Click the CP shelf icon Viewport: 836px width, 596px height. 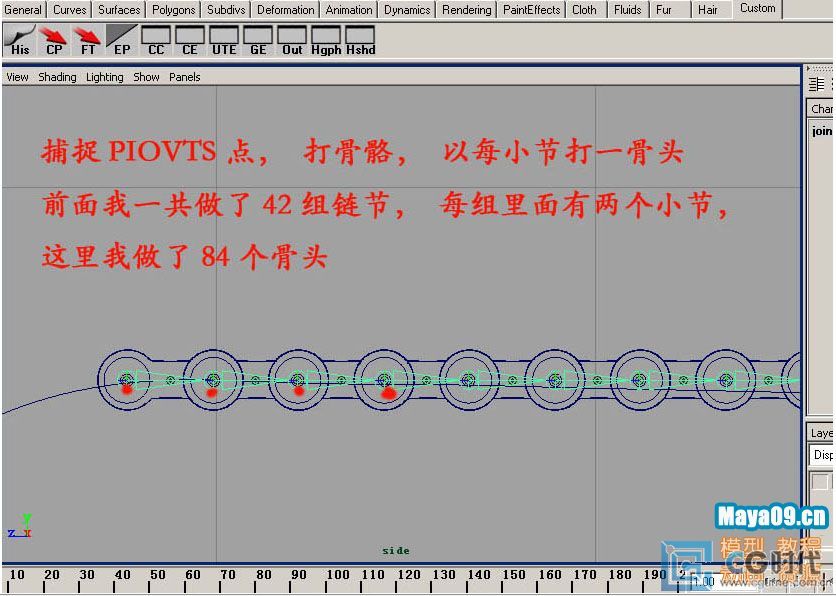[54, 40]
